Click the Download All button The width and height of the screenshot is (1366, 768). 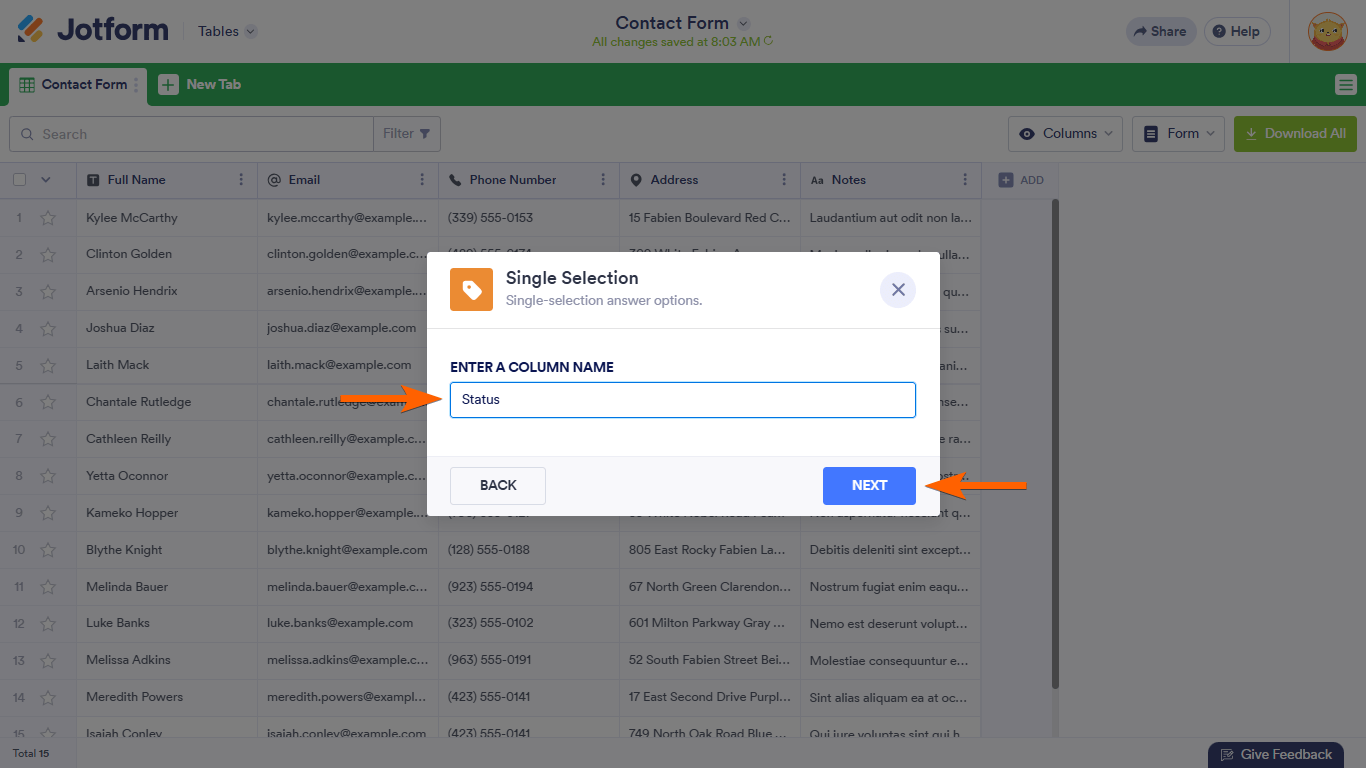tap(1295, 134)
